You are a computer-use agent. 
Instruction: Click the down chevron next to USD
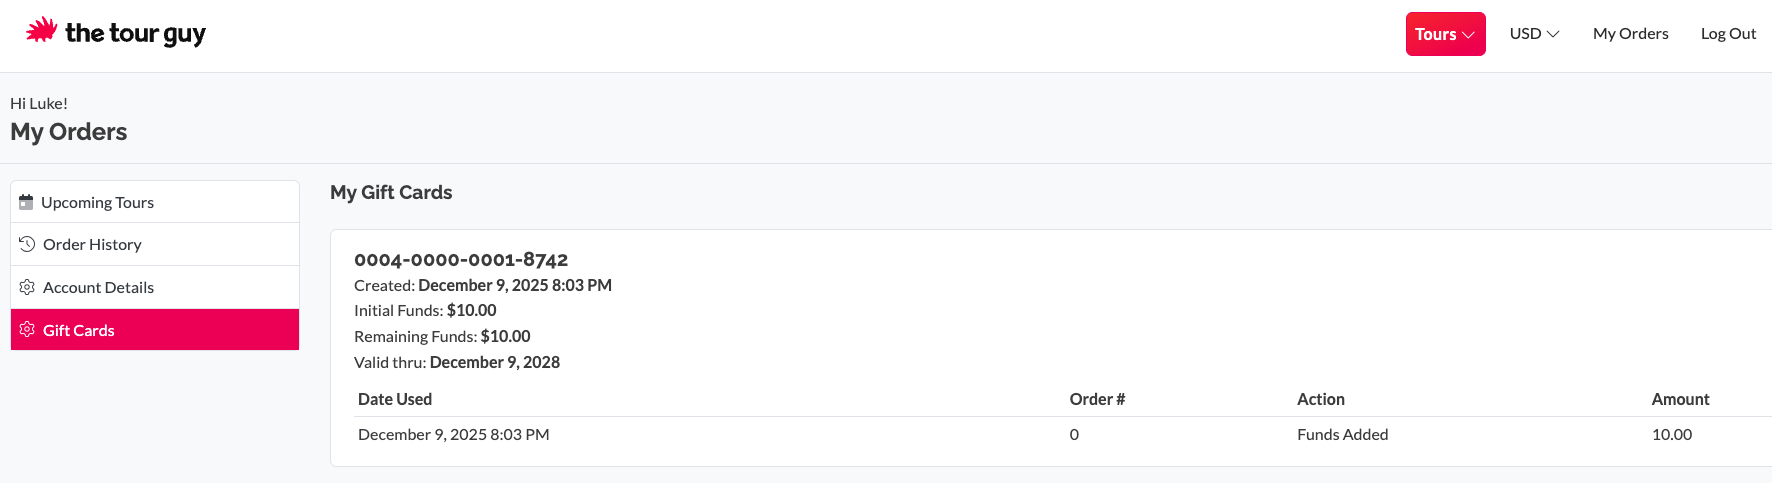coord(1553,34)
